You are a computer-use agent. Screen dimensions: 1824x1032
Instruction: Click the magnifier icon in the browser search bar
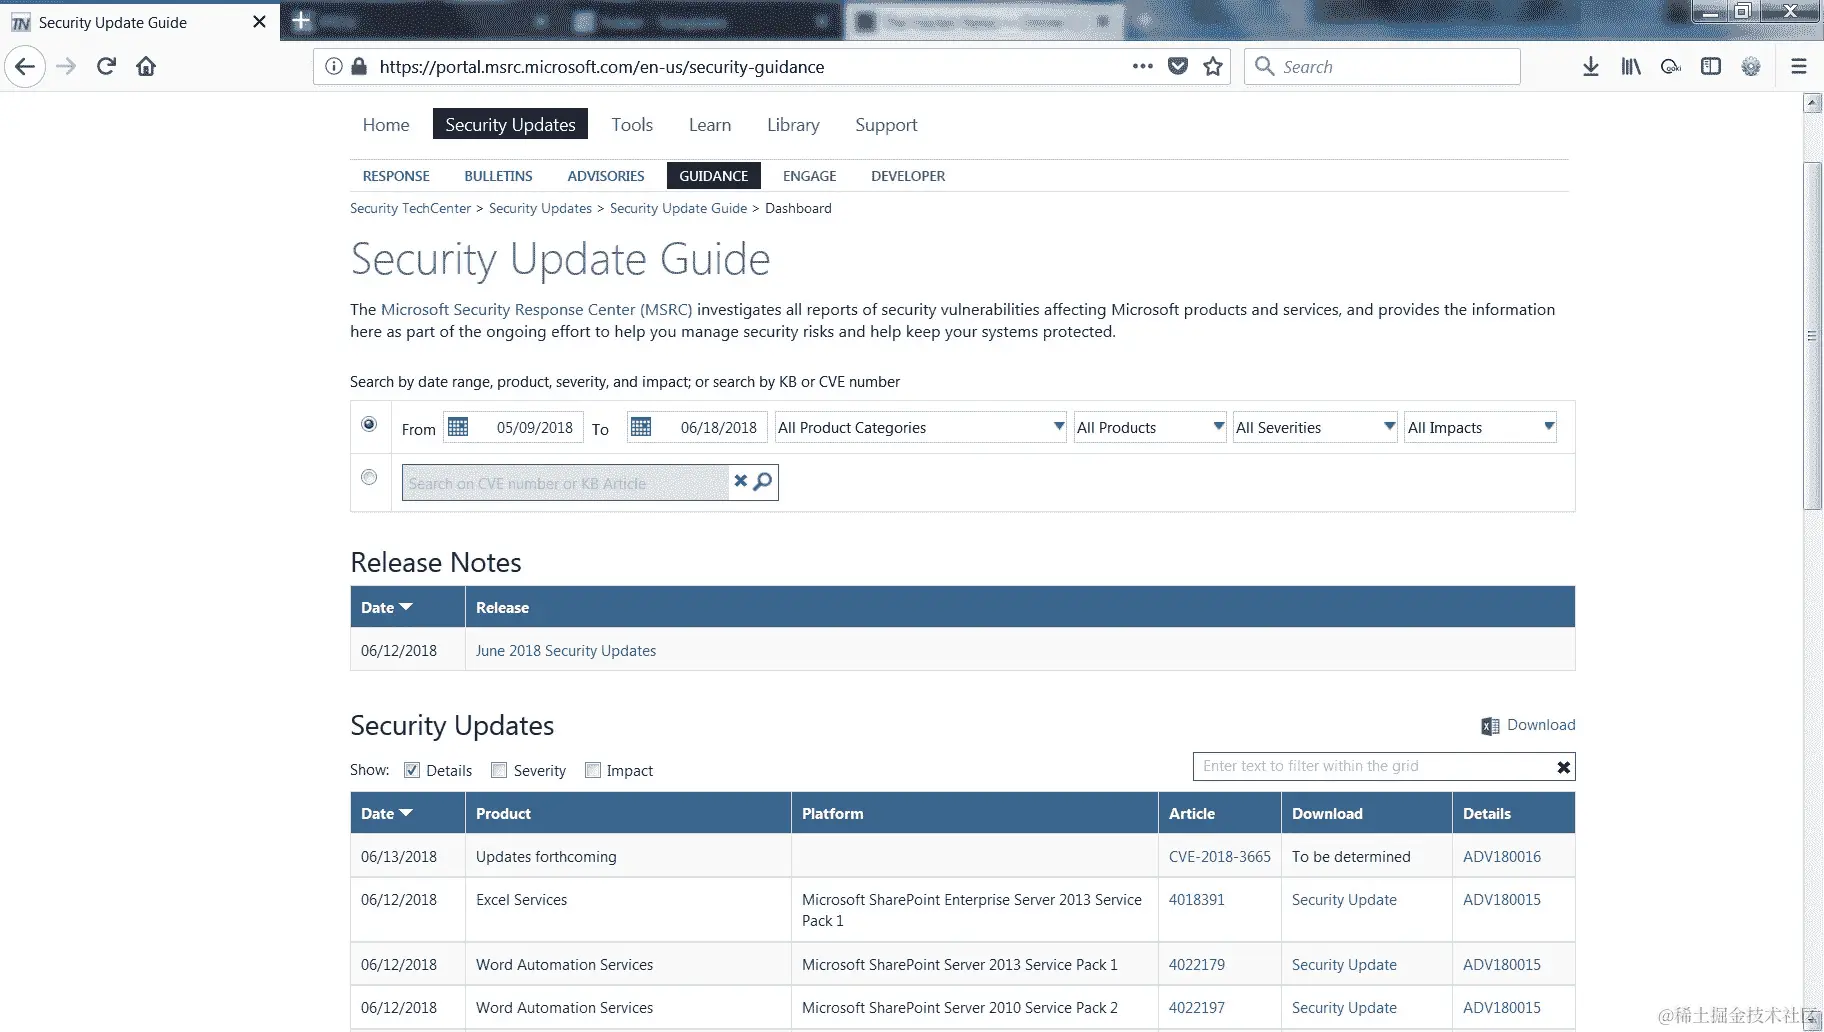tap(1265, 66)
